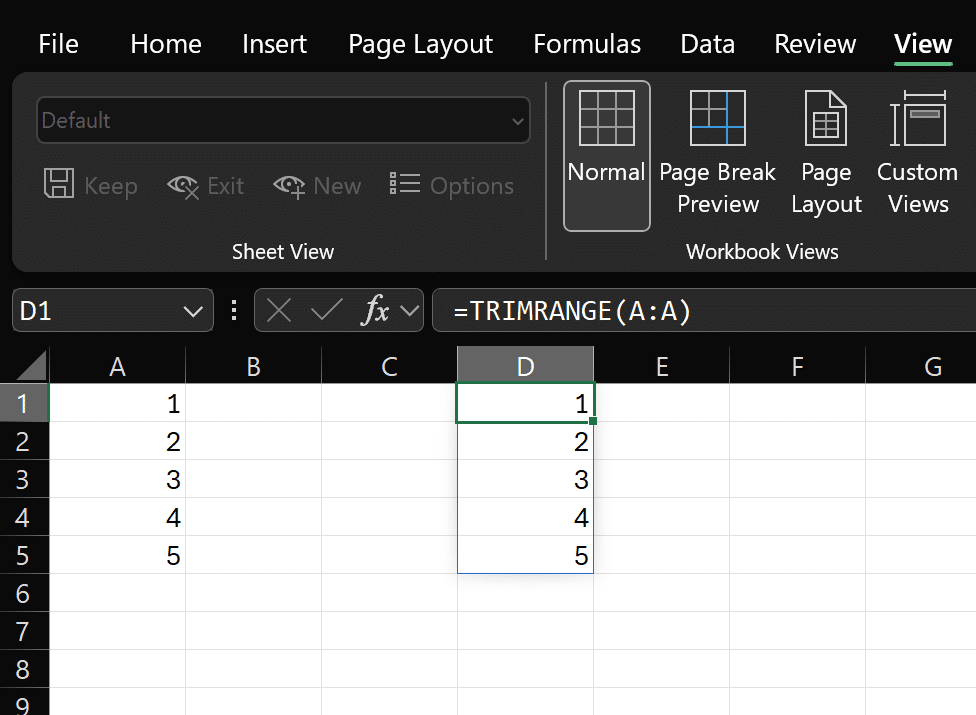This screenshot has width=976, height=715.
Task: Open the Formulas ribbon tab
Action: [x=587, y=44]
